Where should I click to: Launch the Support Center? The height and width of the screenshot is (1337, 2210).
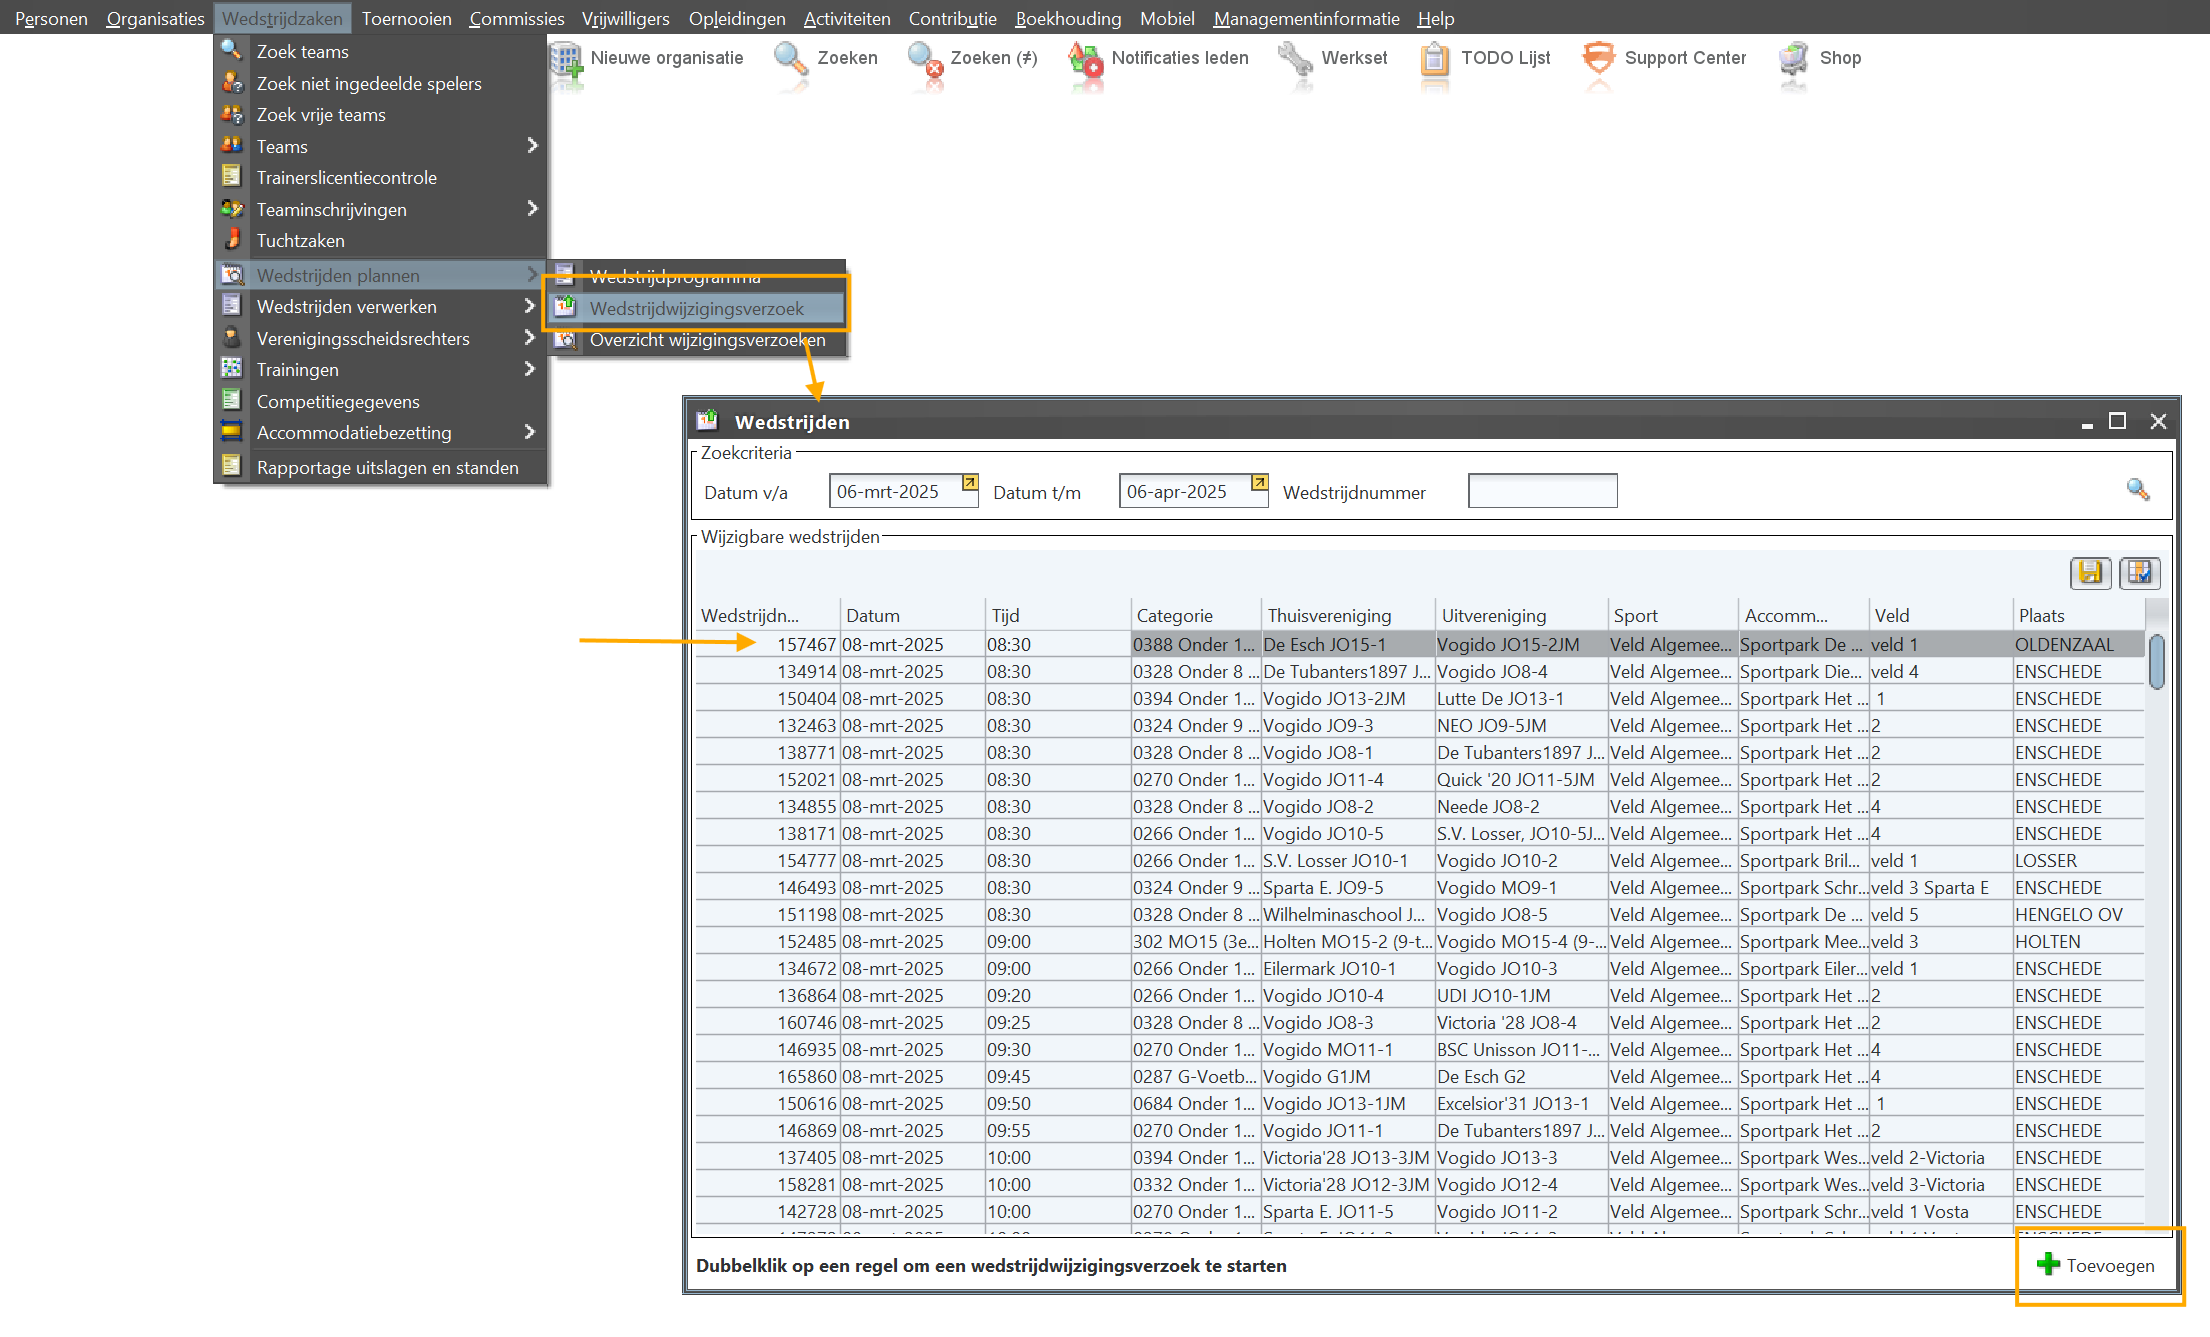tap(1598, 59)
